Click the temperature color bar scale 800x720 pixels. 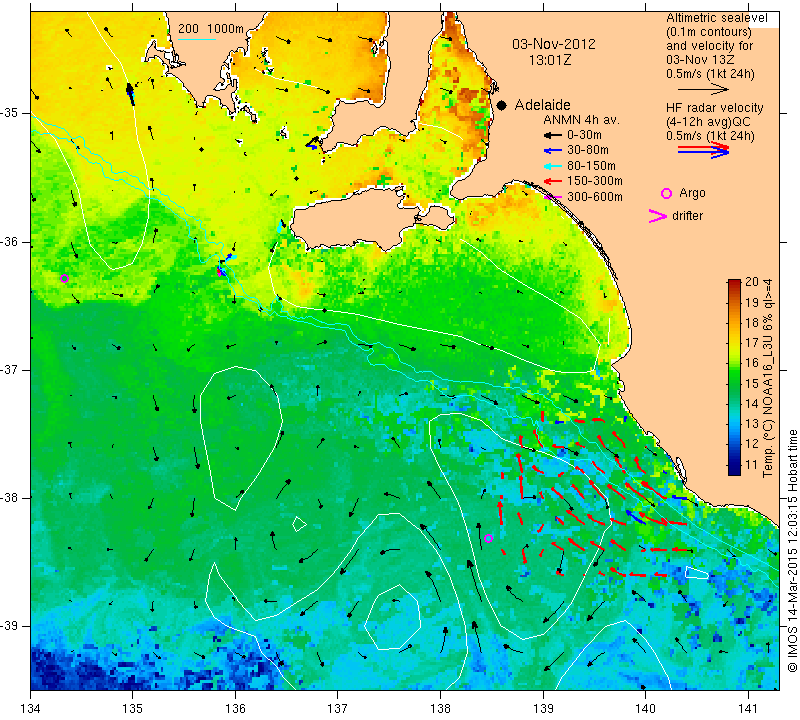[734, 377]
